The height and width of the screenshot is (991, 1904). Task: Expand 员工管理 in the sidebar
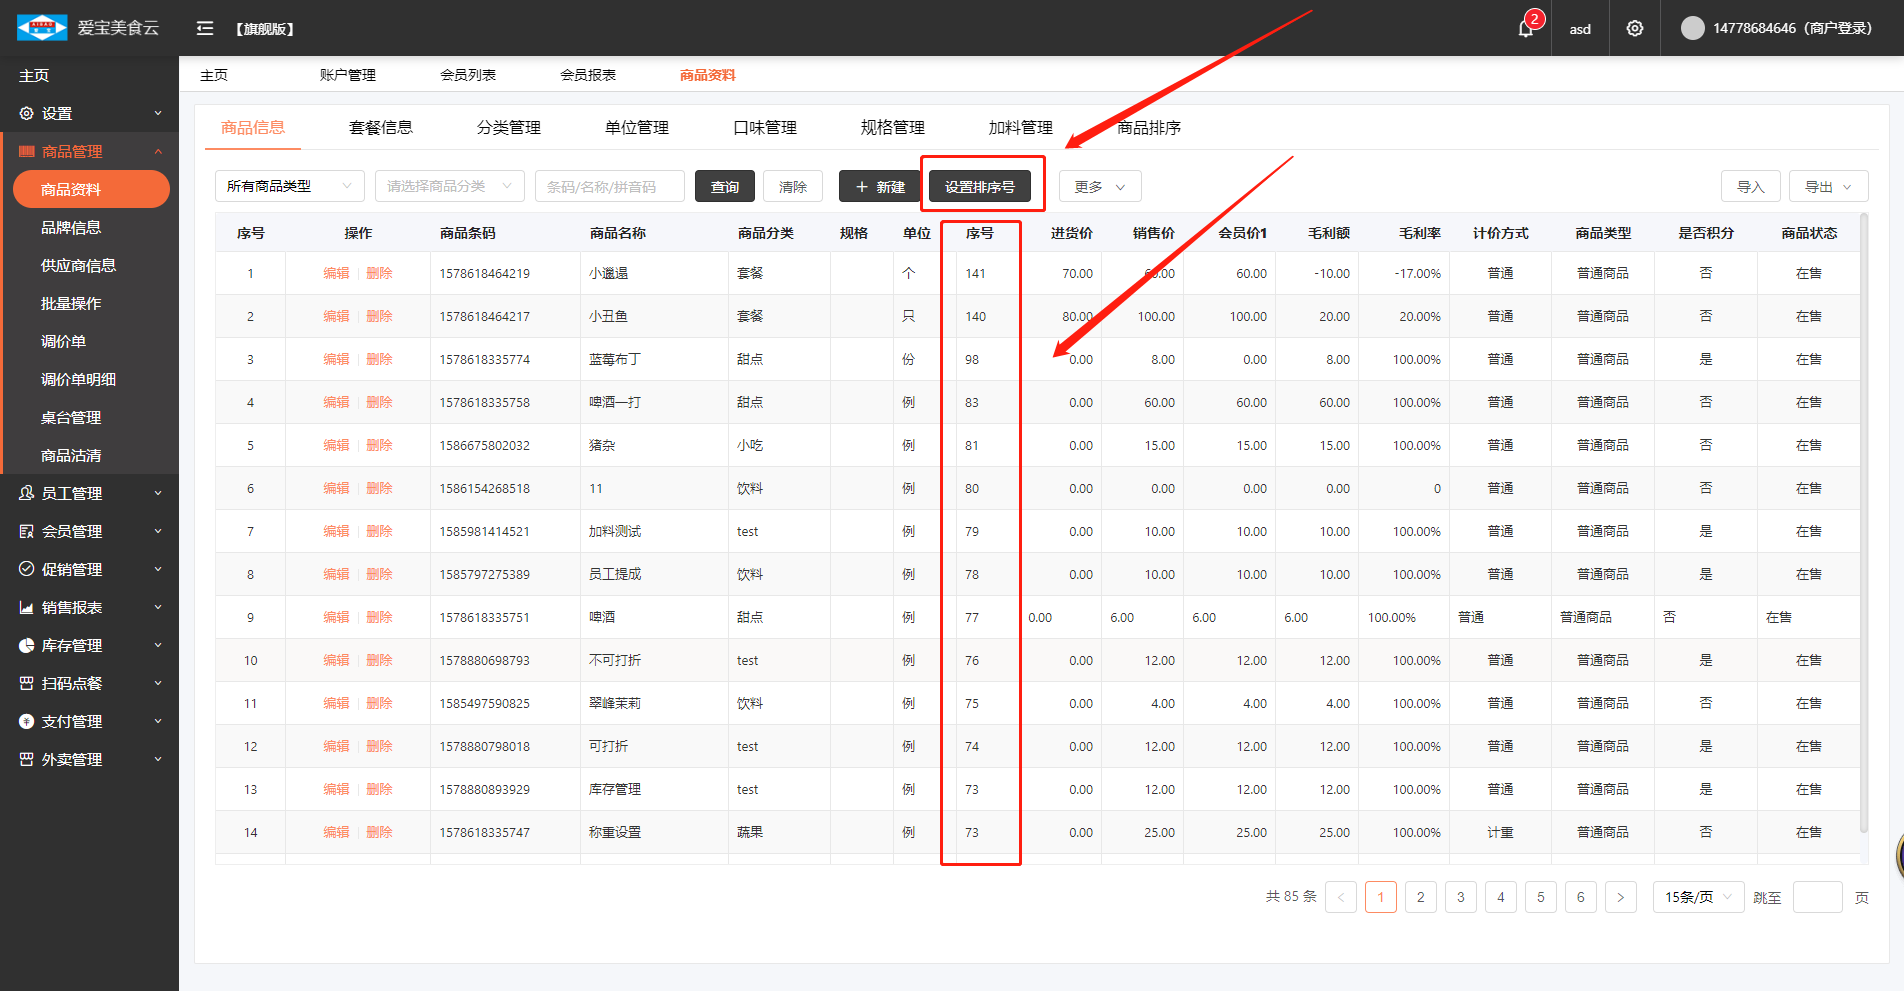pyautogui.click(x=89, y=494)
